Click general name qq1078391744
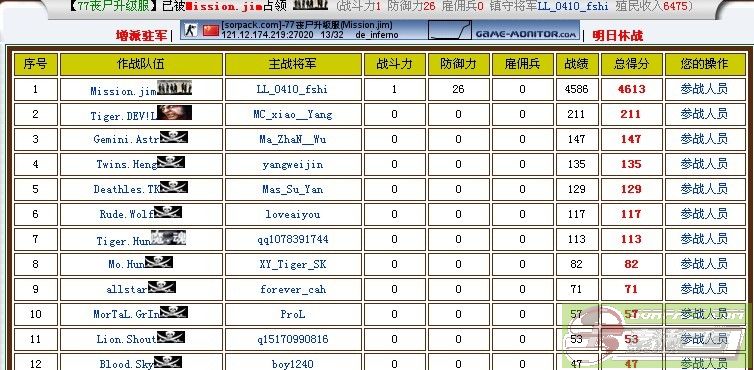The height and width of the screenshot is (370, 754). [x=292, y=240]
